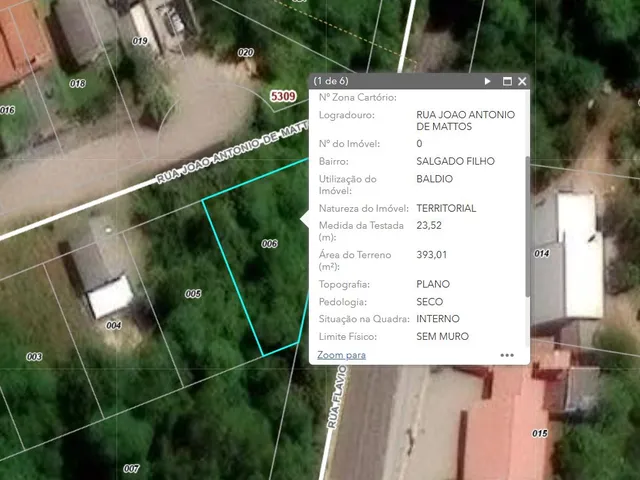This screenshot has width=640, height=480.
Task: Click the RUA FLAVIO street label on map
Action: 337,397
